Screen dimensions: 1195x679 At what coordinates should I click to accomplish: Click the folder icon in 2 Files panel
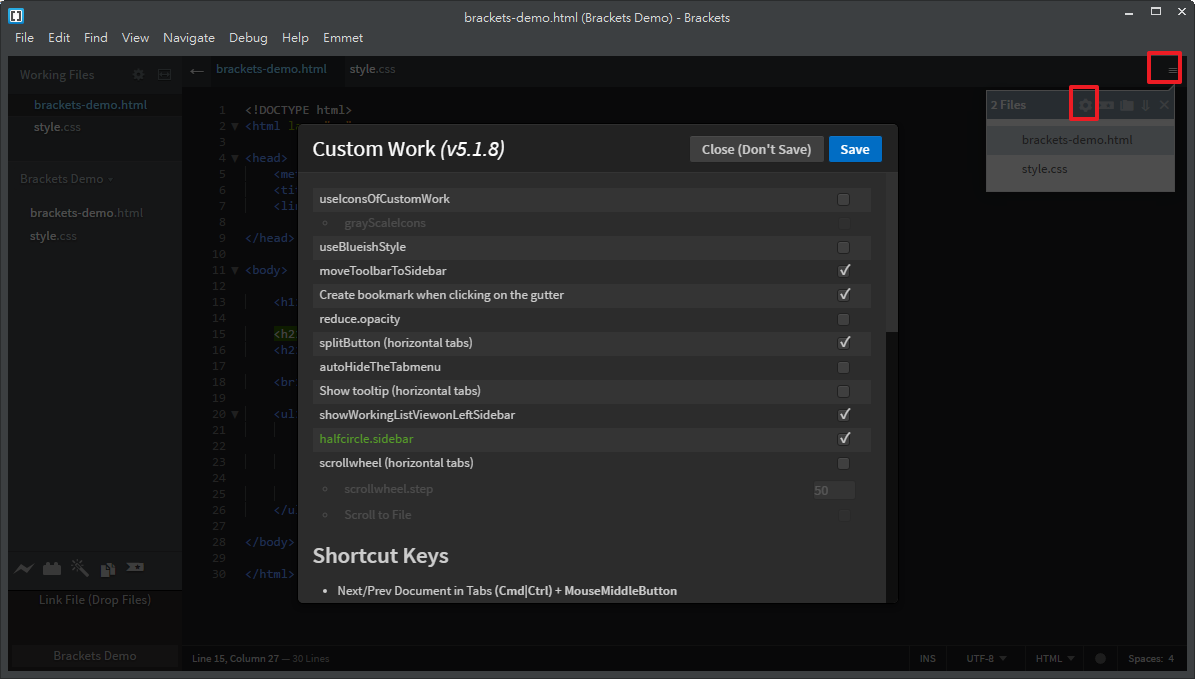(1126, 105)
